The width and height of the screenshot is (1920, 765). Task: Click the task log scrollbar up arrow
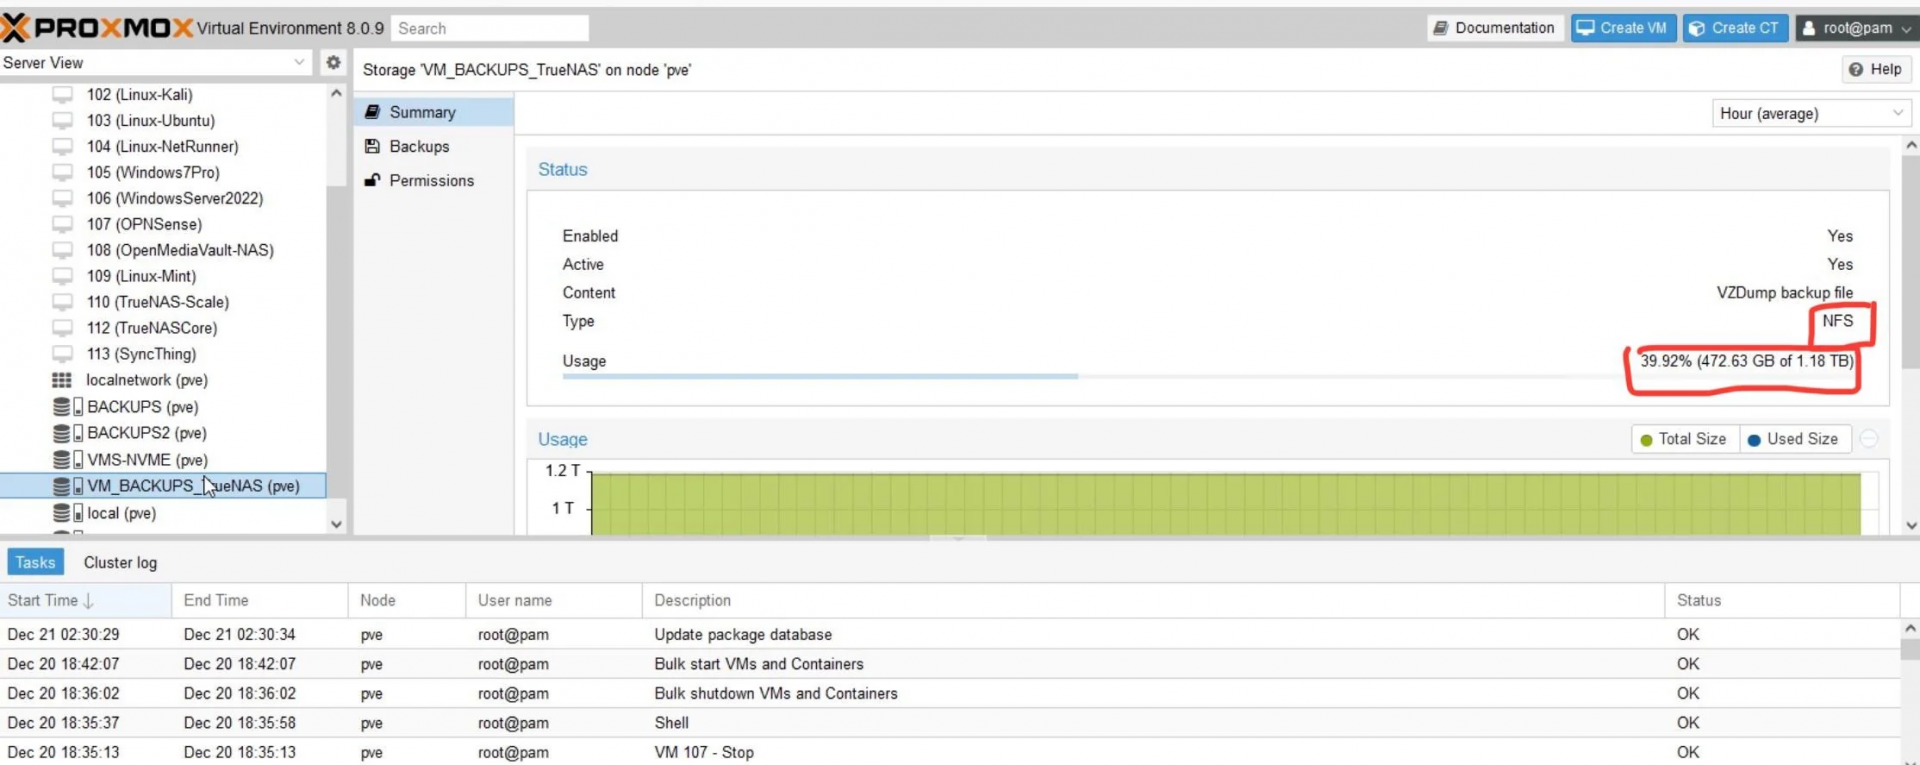pyautogui.click(x=1910, y=628)
